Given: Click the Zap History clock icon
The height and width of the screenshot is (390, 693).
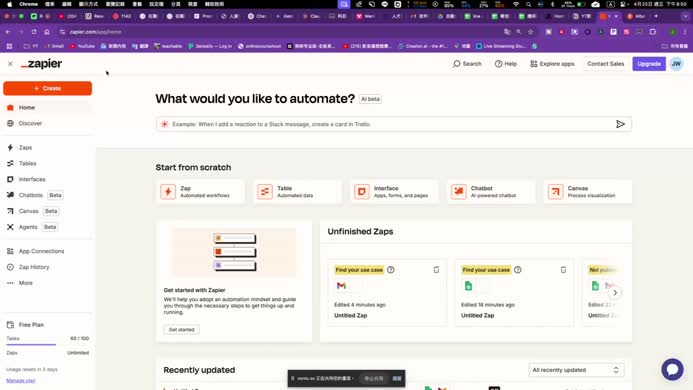Looking at the screenshot, I should click(10, 267).
